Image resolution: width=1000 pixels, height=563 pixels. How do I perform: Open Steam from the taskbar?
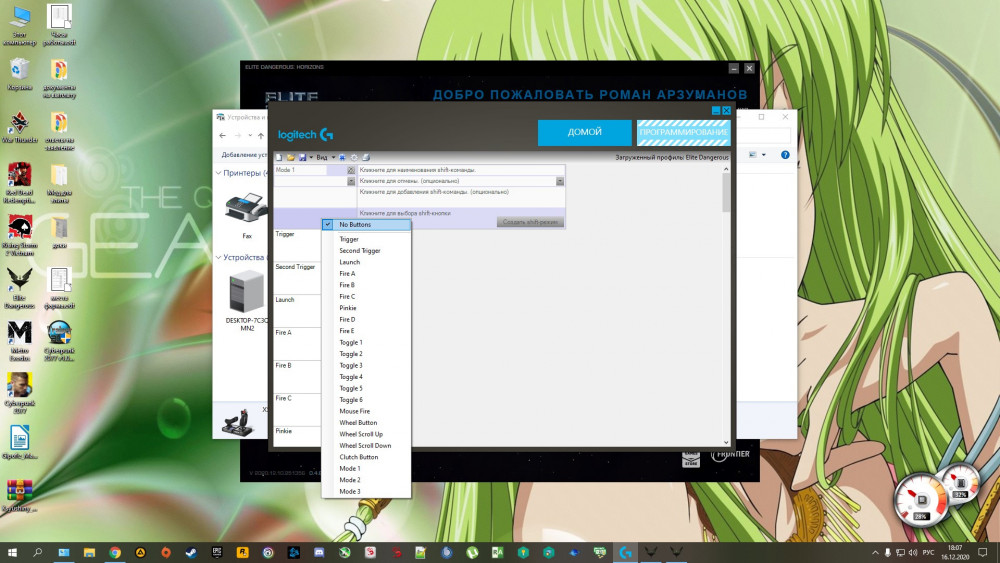pyautogui.click(x=192, y=552)
